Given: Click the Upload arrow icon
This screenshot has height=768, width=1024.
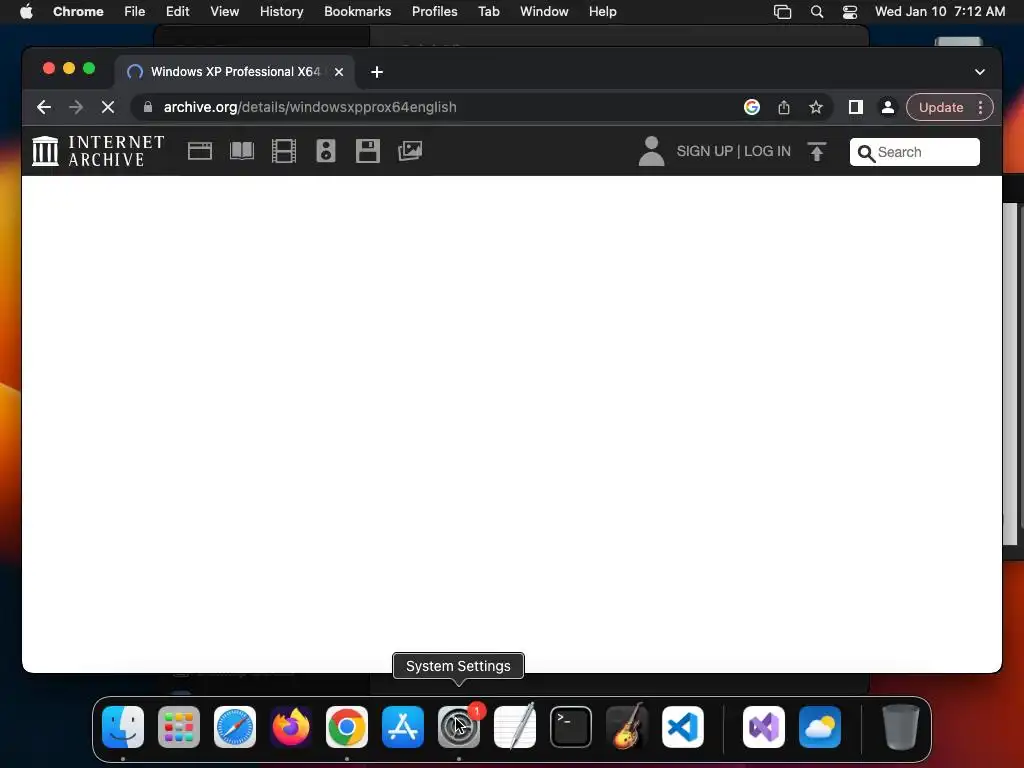Looking at the screenshot, I should tap(817, 152).
